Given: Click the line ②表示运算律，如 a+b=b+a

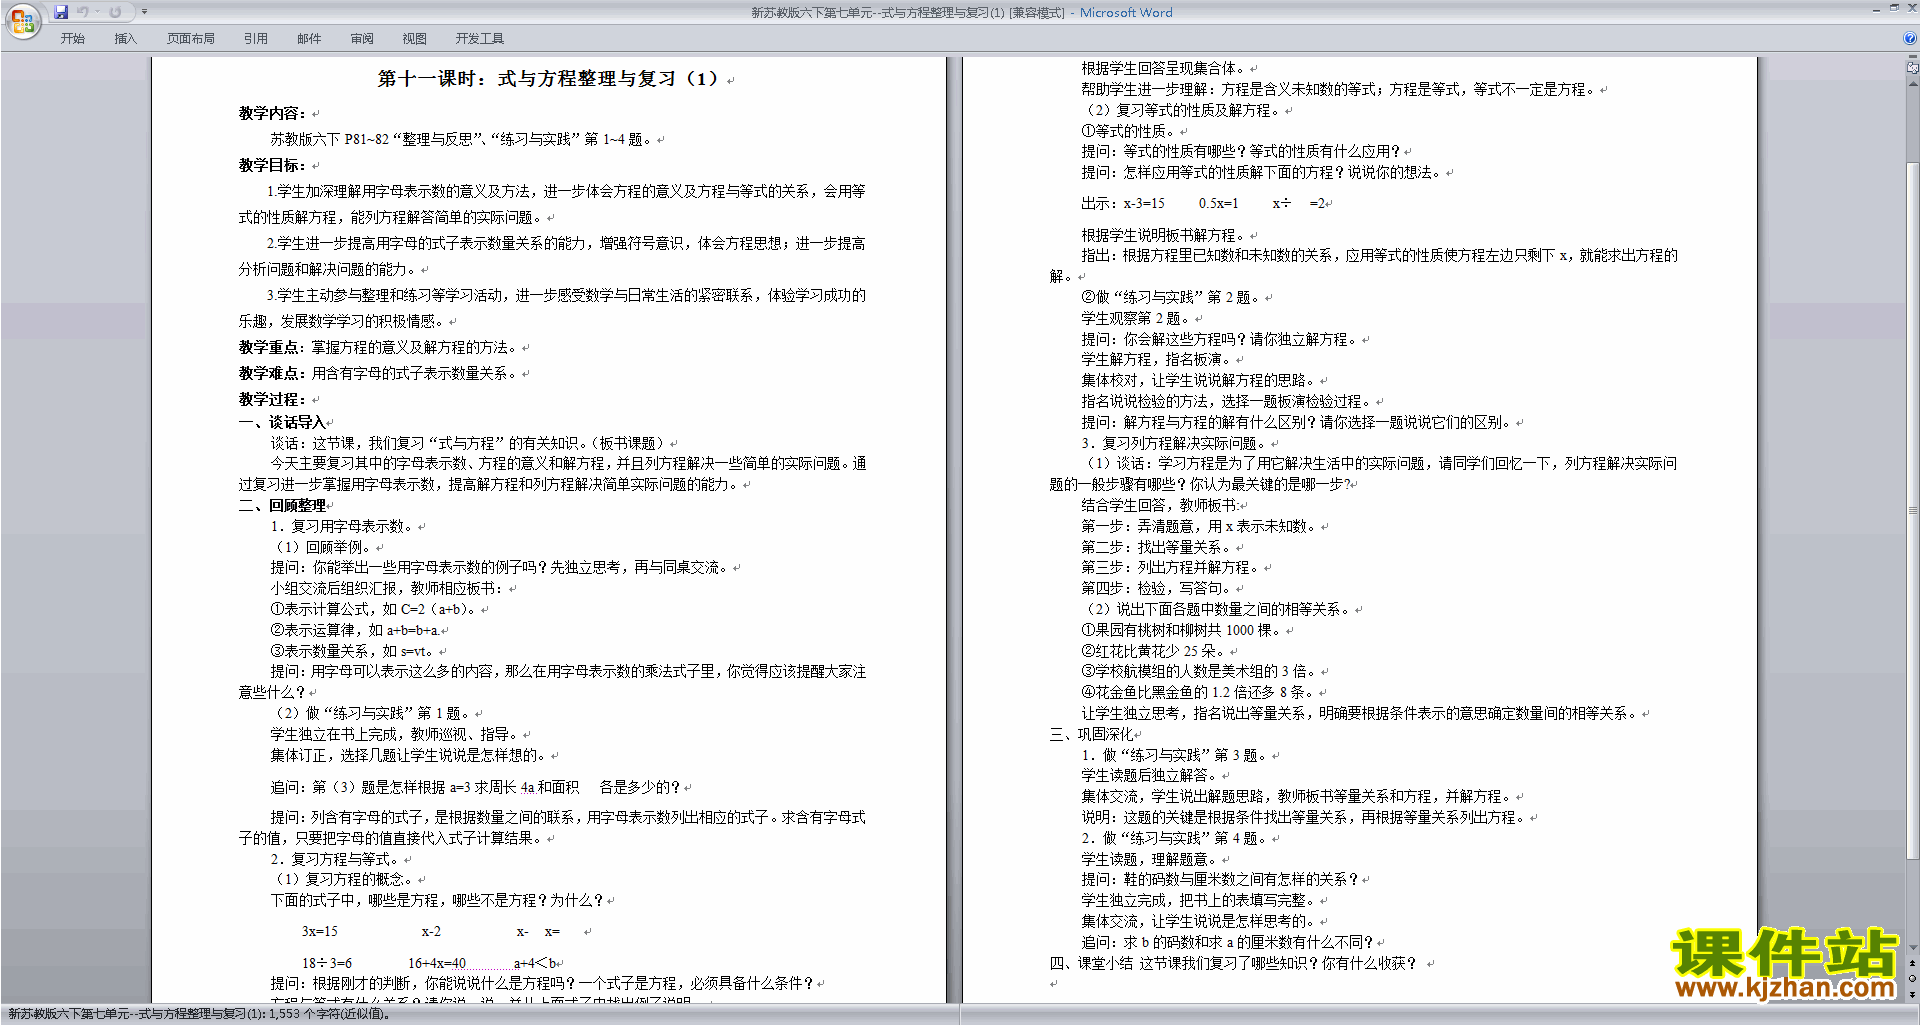Looking at the screenshot, I should (354, 630).
